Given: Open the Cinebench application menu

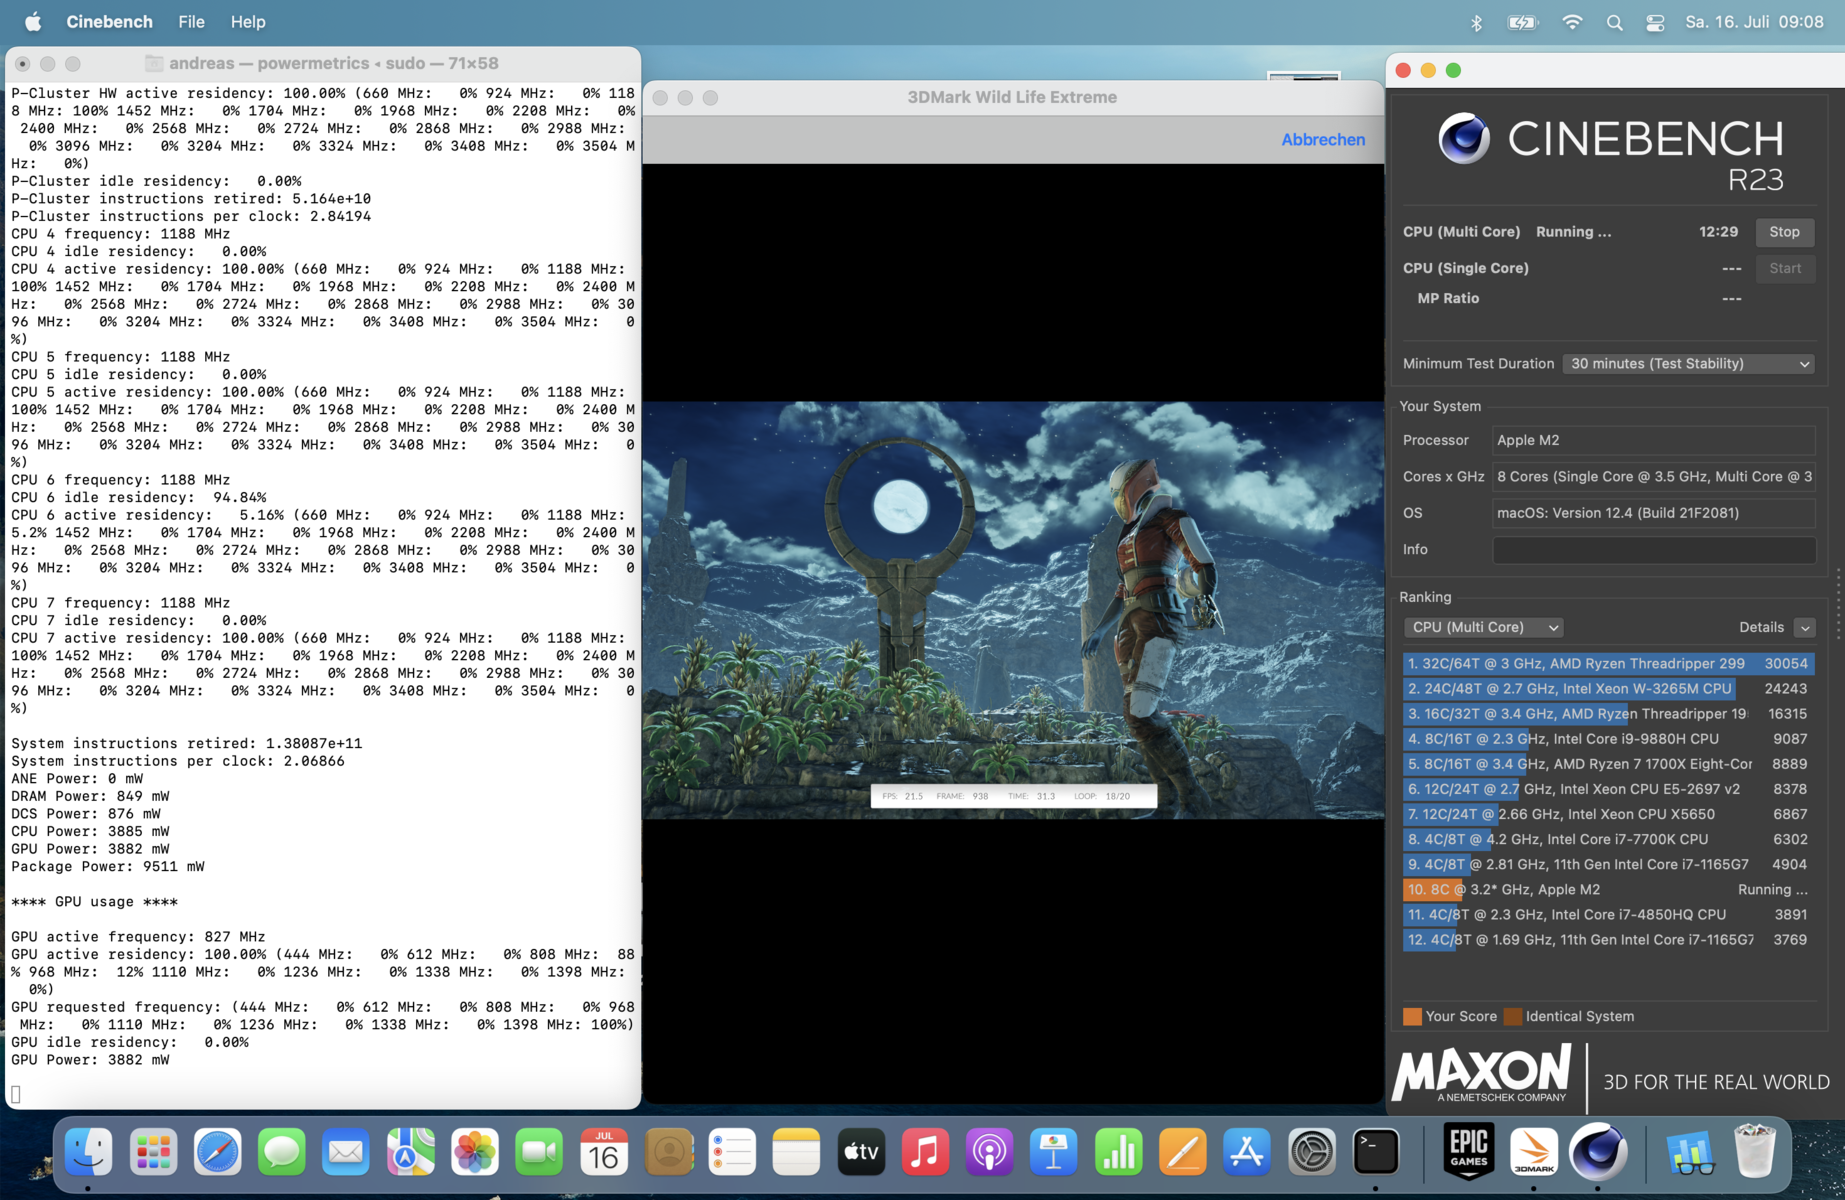Looking at the screenshot, I should [x=110, y=22].
